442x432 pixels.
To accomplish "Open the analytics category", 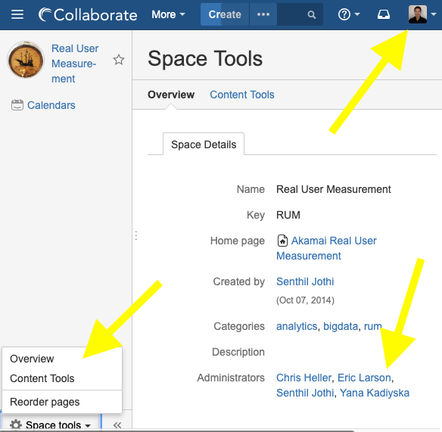I will pos(297,326).
